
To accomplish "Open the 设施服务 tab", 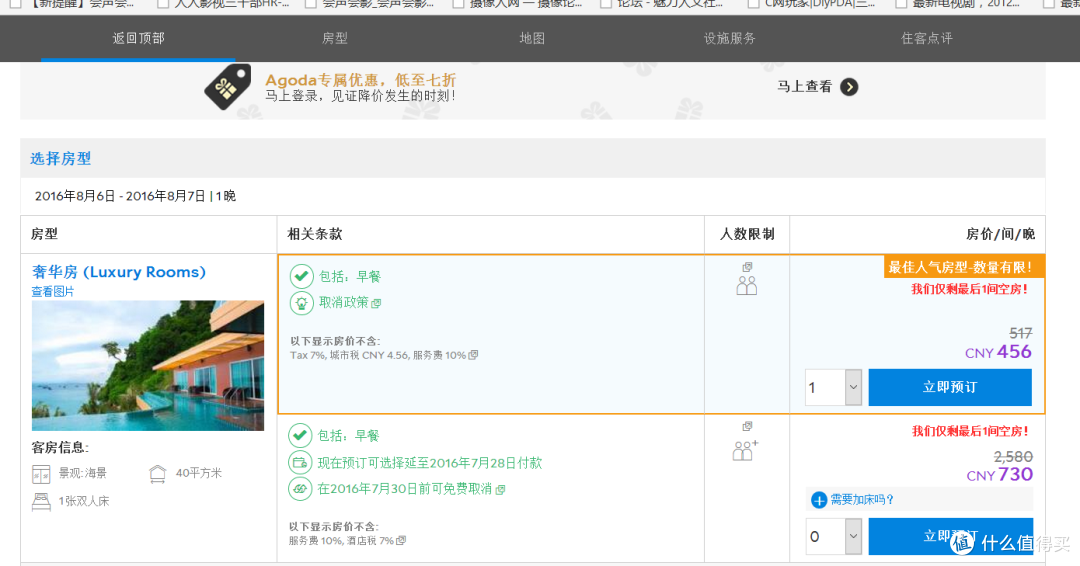I will pos(729,39).
